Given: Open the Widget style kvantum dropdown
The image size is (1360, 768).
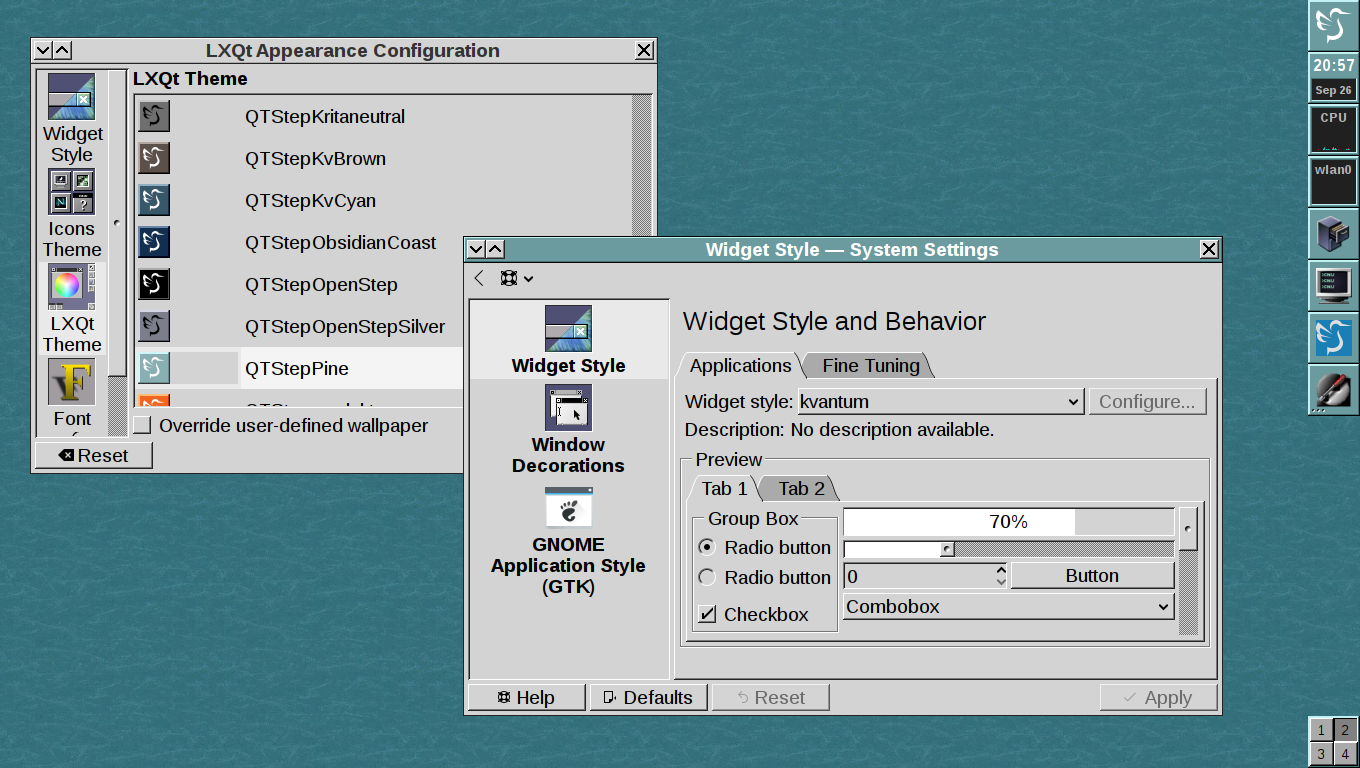Looking at the screenshot, I should [x=940, y=401].
